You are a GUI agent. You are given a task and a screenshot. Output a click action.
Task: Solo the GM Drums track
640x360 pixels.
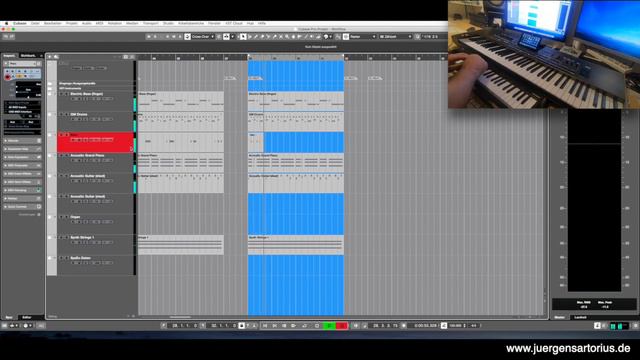pos(67,114)
